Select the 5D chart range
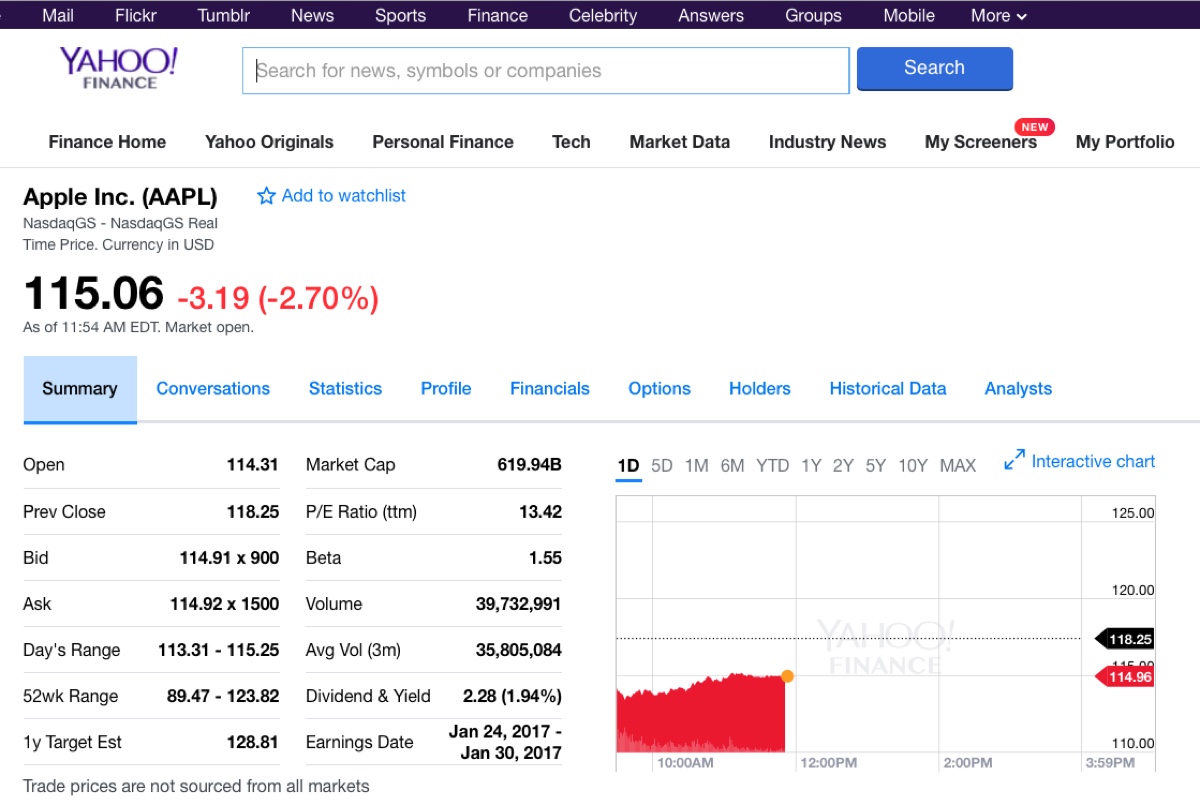This screenshot has height=805, width=1200. click(661, 465)
